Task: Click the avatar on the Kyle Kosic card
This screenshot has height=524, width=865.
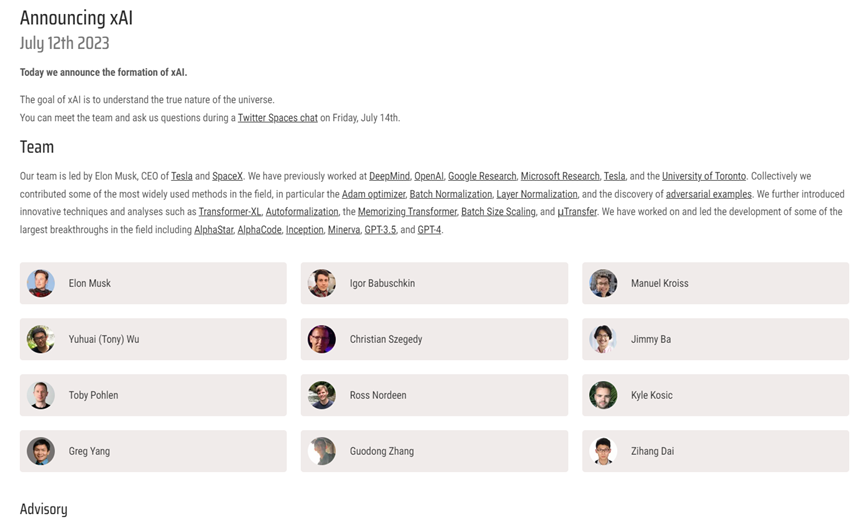Action: point(603,395)
